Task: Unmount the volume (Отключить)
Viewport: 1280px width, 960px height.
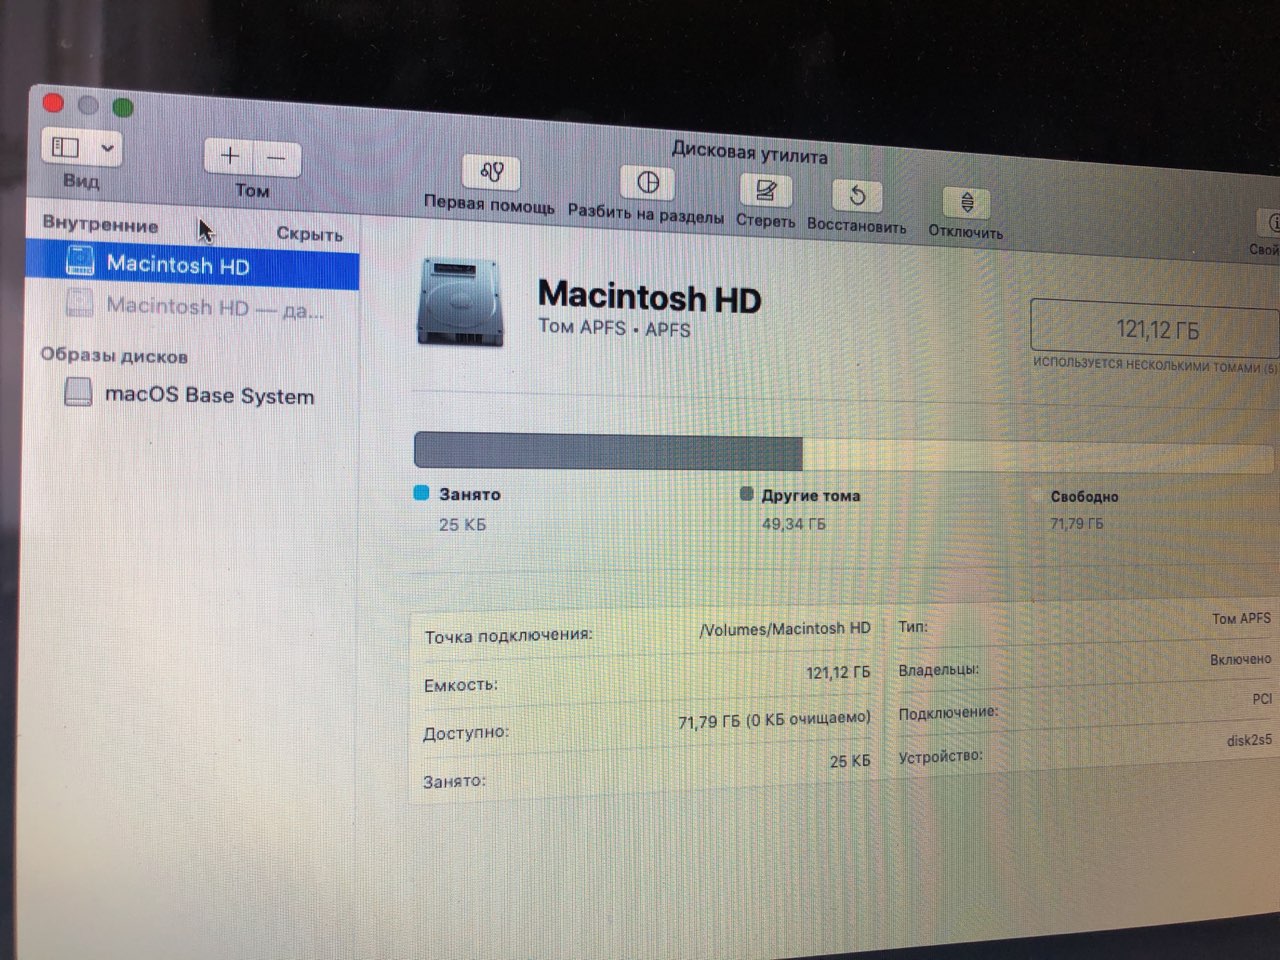Action: [x=966, y=202]
